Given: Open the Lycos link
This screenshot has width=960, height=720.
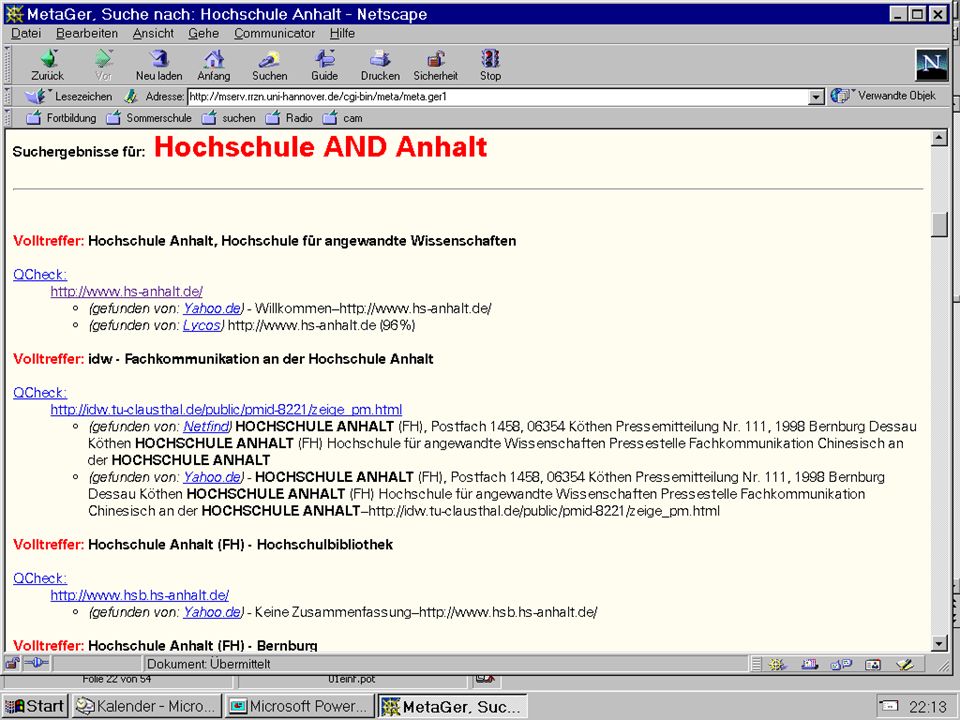Looking at the screenshot, I should pyautogui.click(x=201, y=325).
